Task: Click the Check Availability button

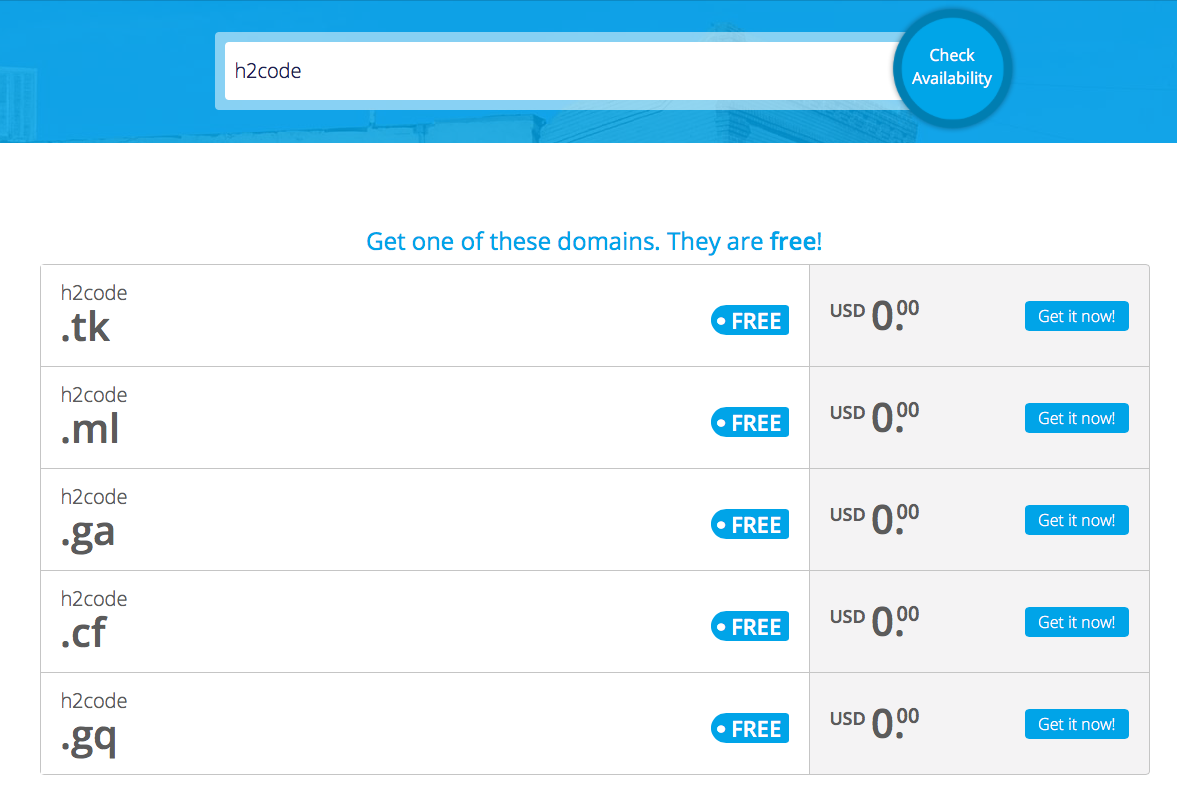Action: (951, 68)
